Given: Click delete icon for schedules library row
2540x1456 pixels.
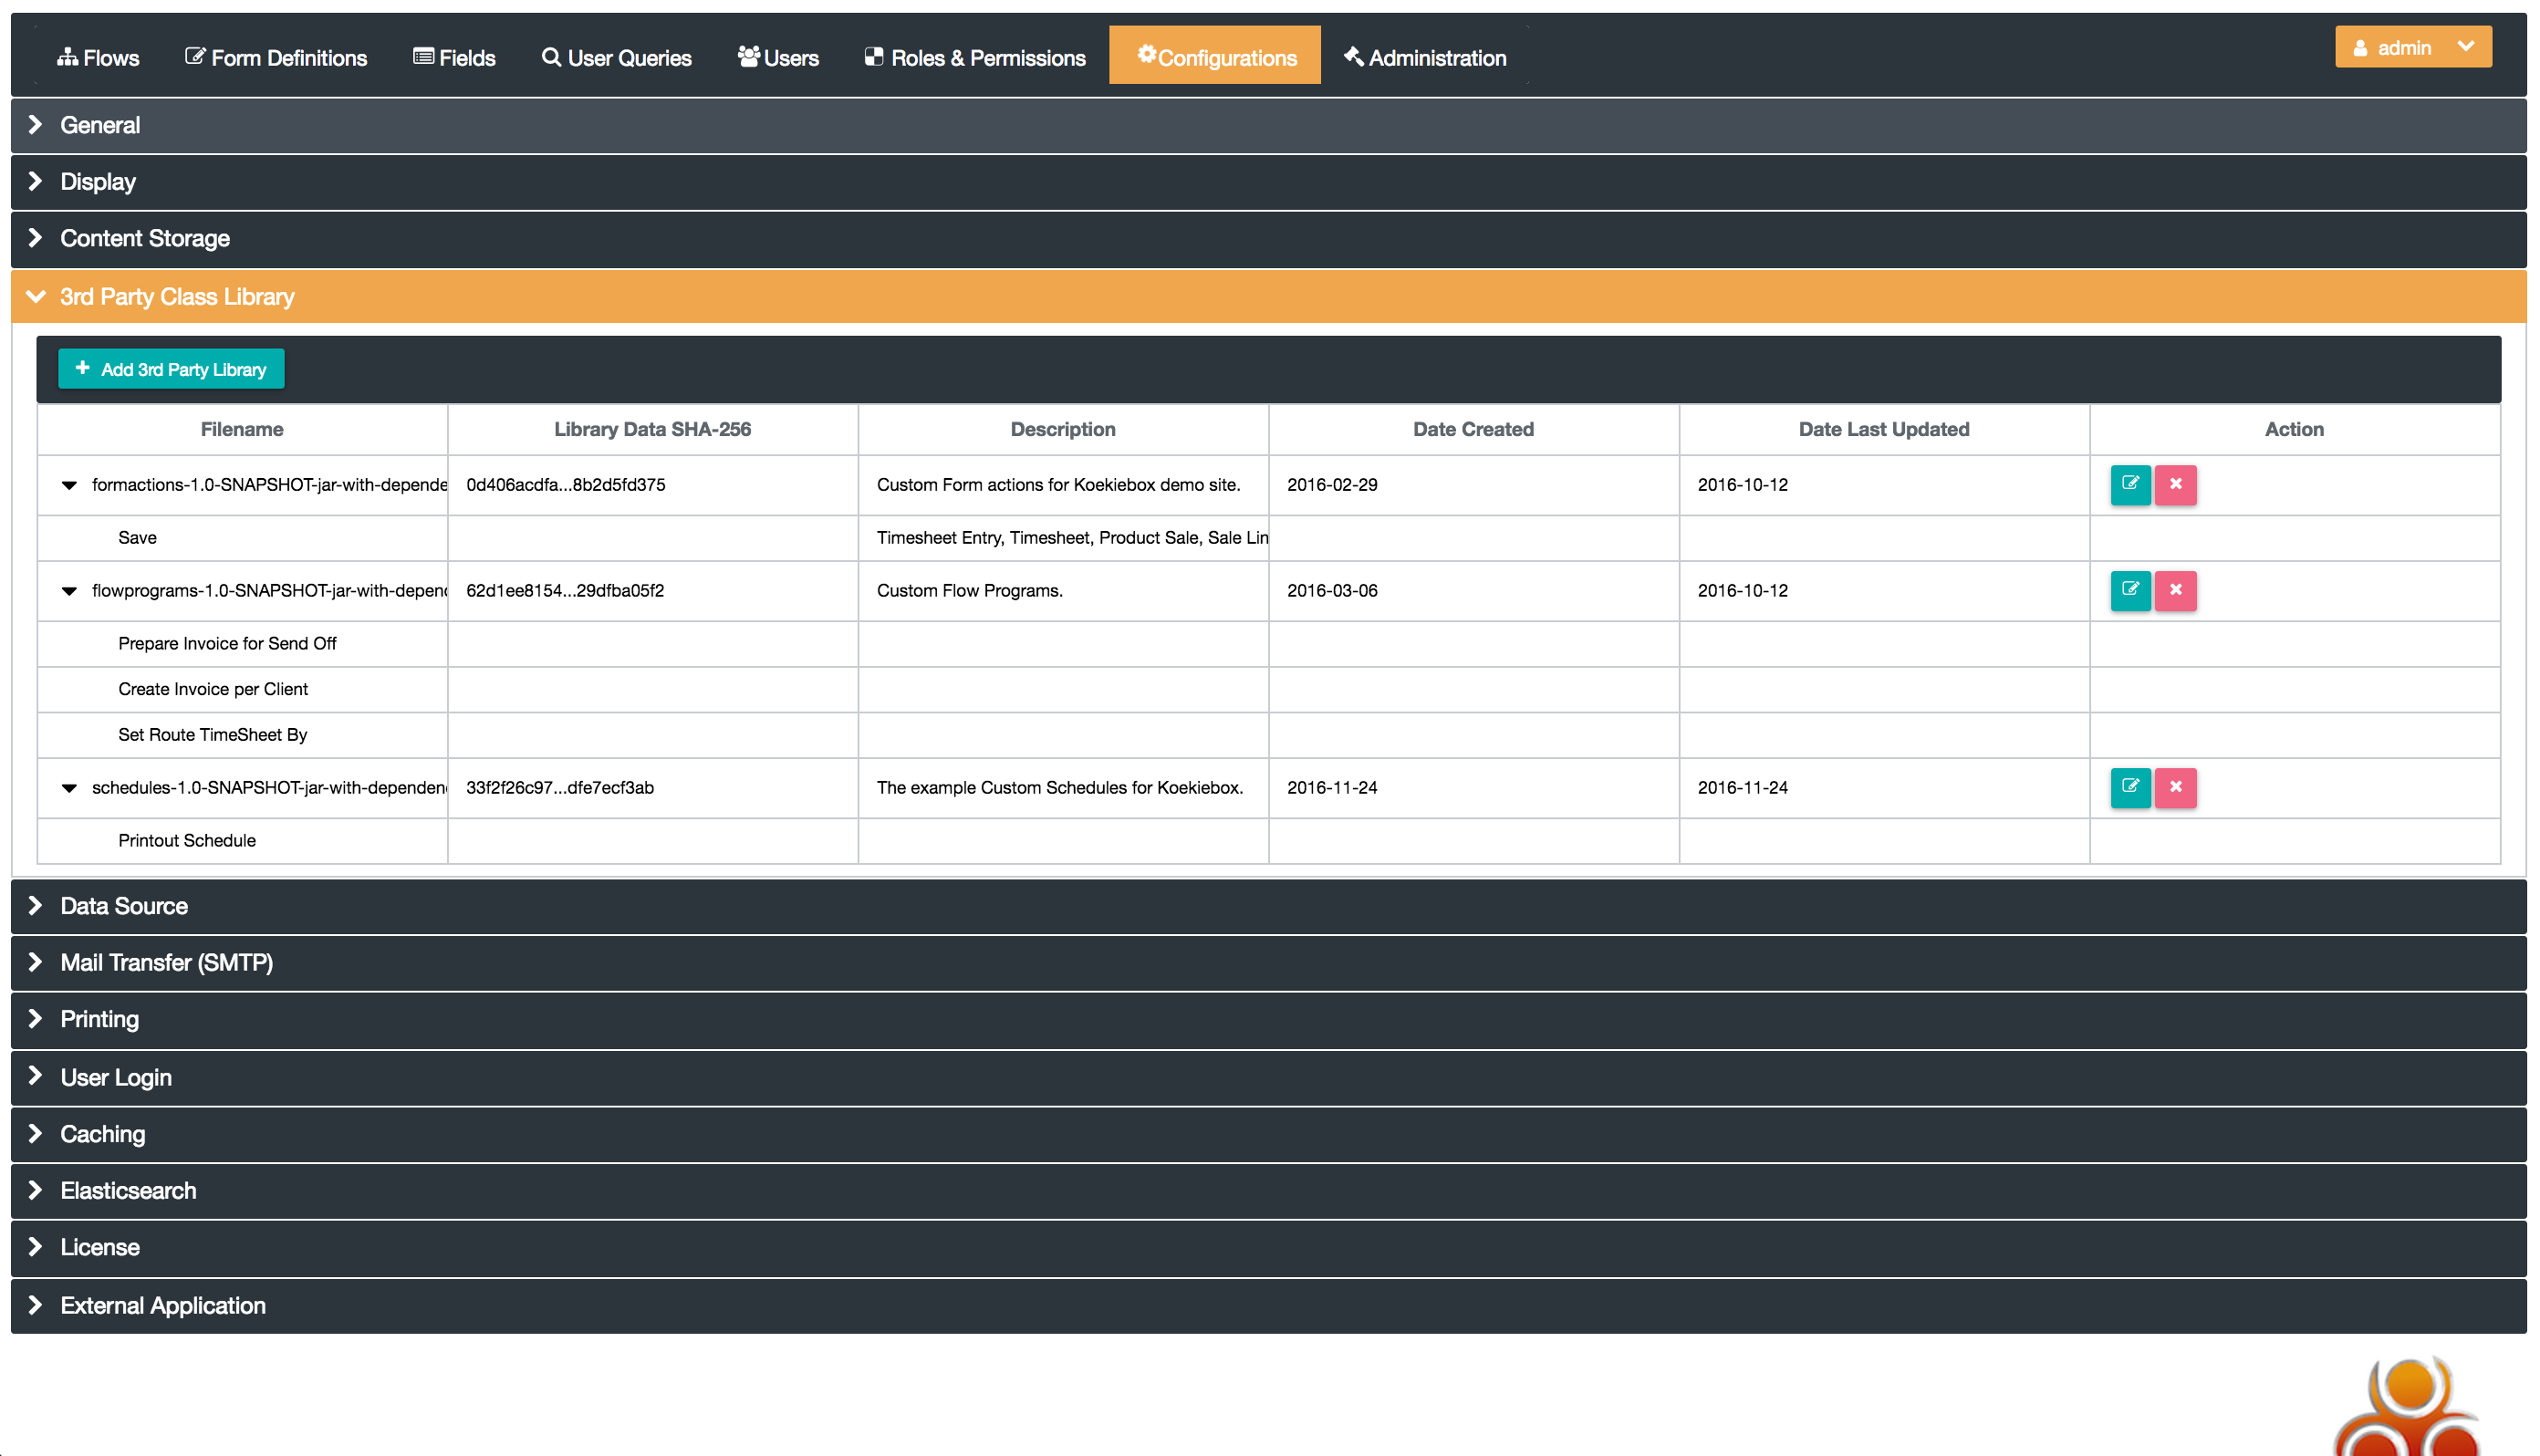Looking at the screenshot, I should [x=2175, y=788].
